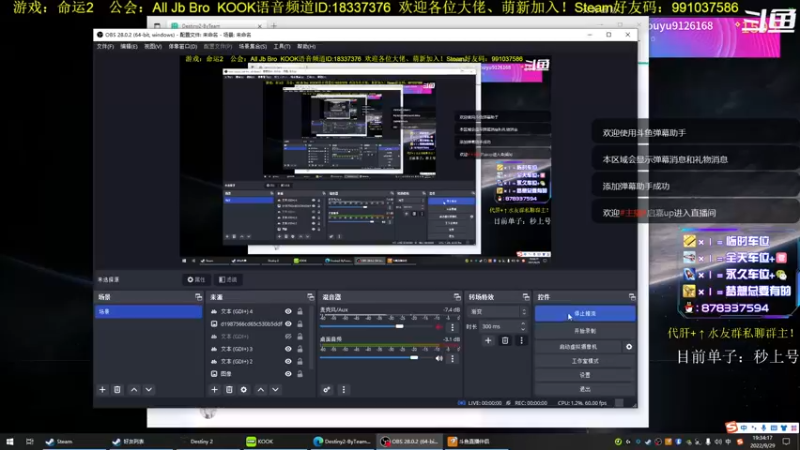
Task: Click the OBS preview canvas
Action: pyautogui.click(x=365, y=159)
